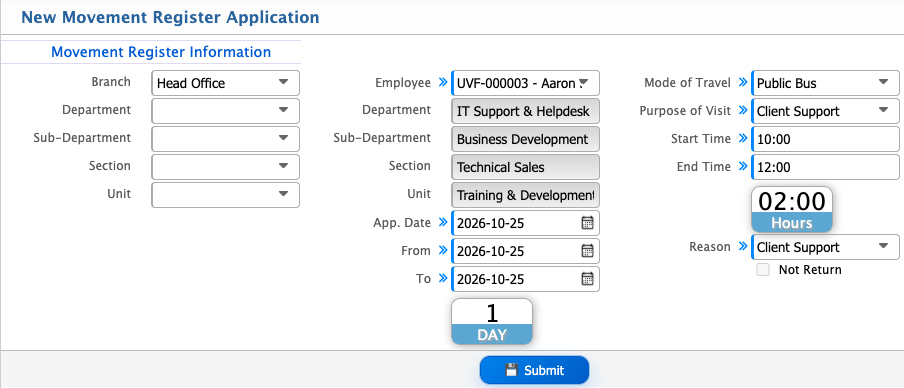Click read-only Unit field Training & Development

[x=525, y=195]
